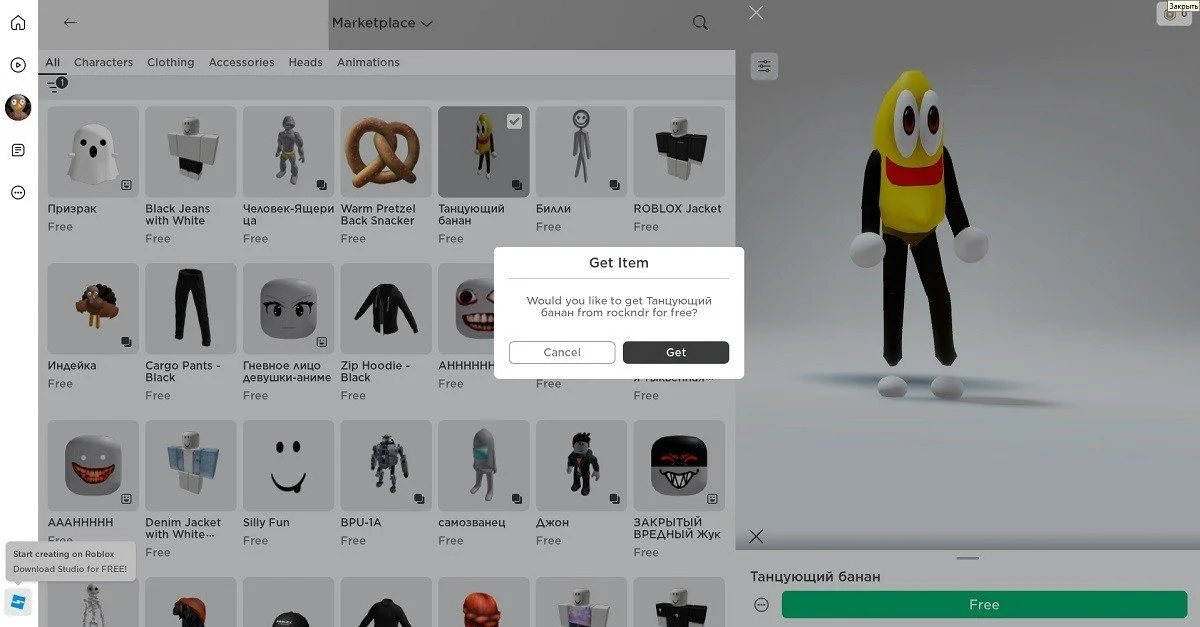Click the Закрыть close label at top right
1200x627 pixels.
click(1182, 6)
